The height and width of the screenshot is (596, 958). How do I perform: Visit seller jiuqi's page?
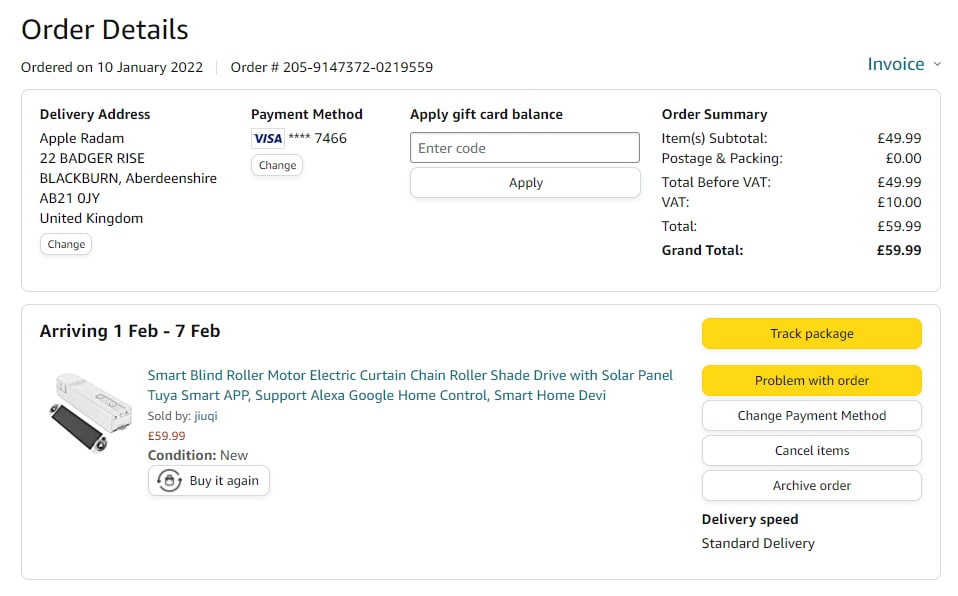pyautogui.click(x=205, y=416)
